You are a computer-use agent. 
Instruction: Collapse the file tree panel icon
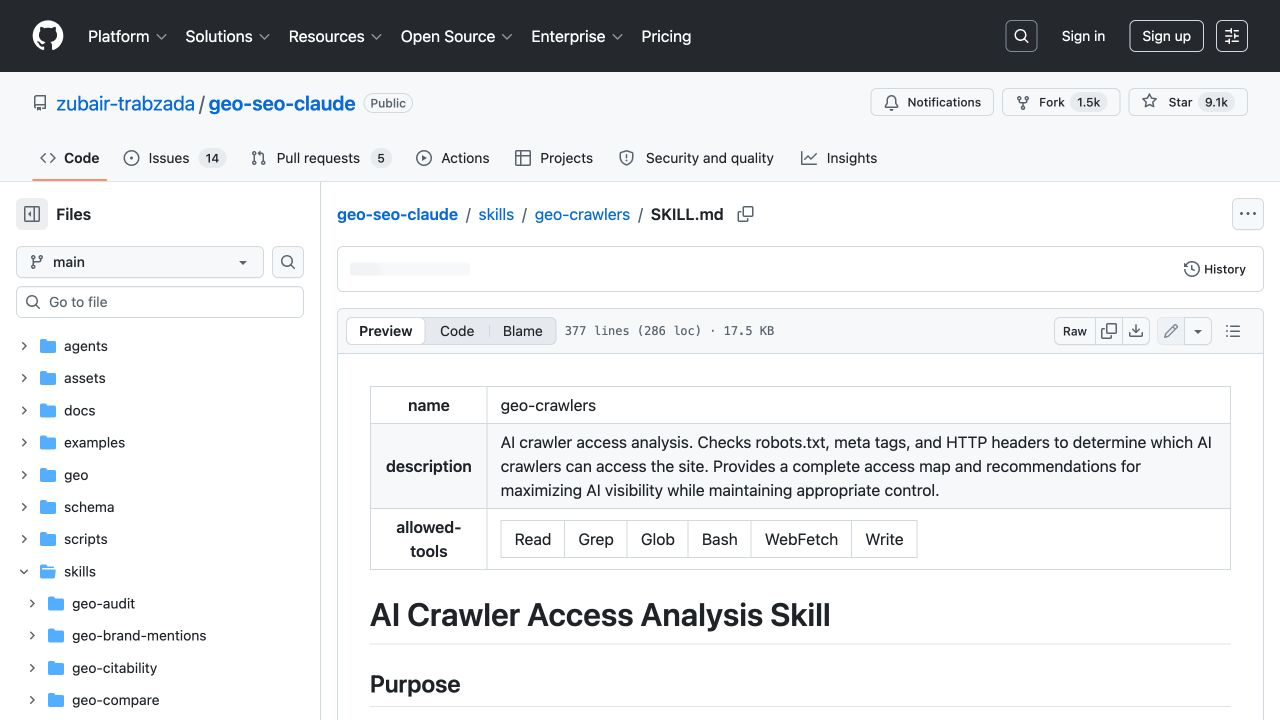coord(32,214)
